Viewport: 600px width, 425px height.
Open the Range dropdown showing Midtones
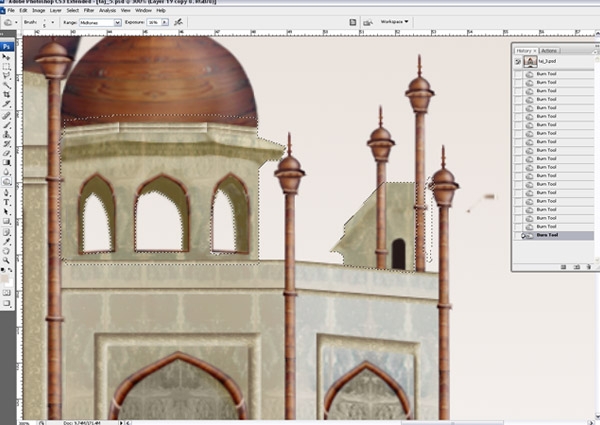tap(100, 23)
